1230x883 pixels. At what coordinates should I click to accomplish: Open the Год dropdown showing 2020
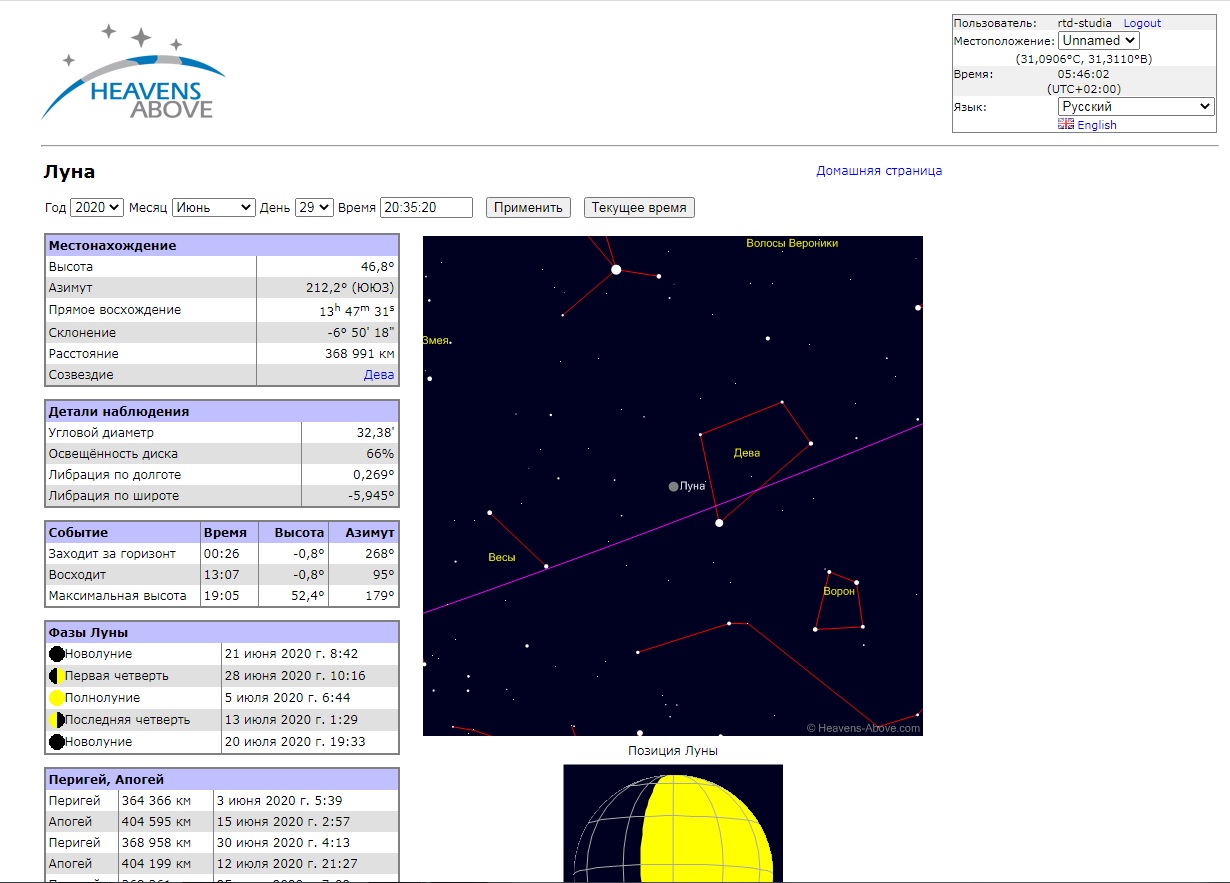(97, 207)
